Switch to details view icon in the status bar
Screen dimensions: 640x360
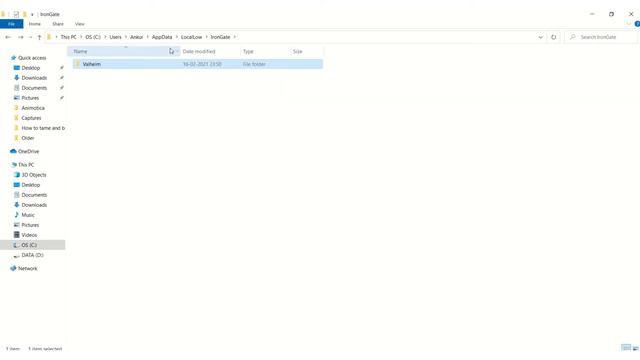coord(626,348)
